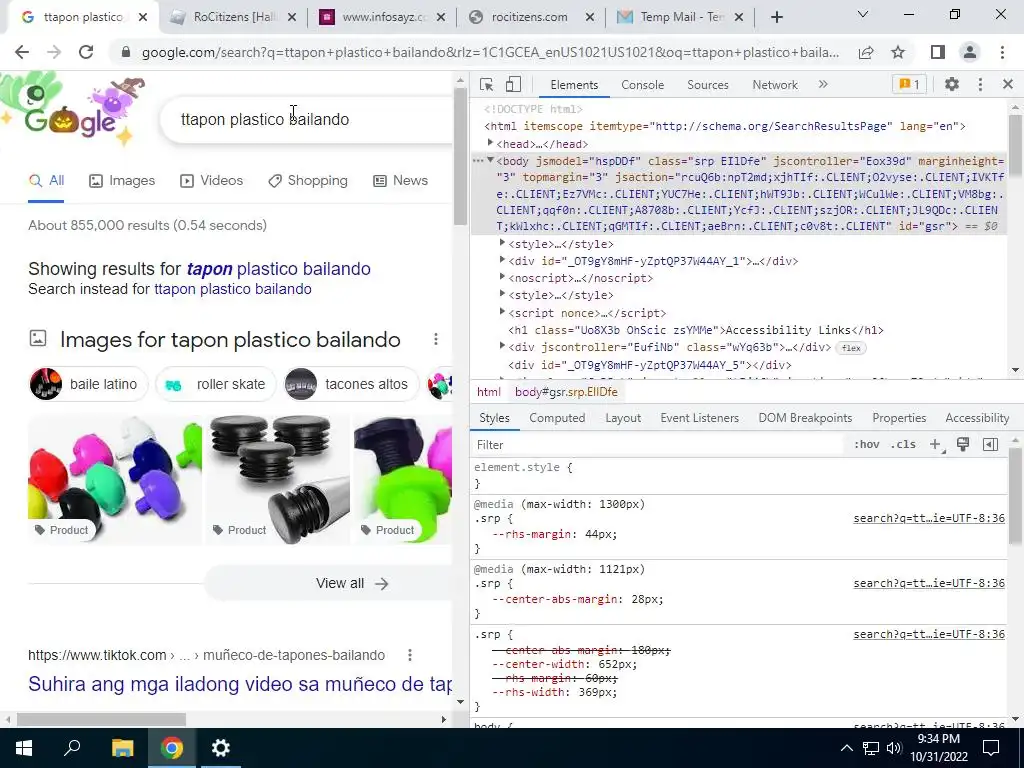Image resolution: width=1024 pixels, height=768 pixels.
Task: Toggle device toolbar in DevTools
Action: [513, 85]
